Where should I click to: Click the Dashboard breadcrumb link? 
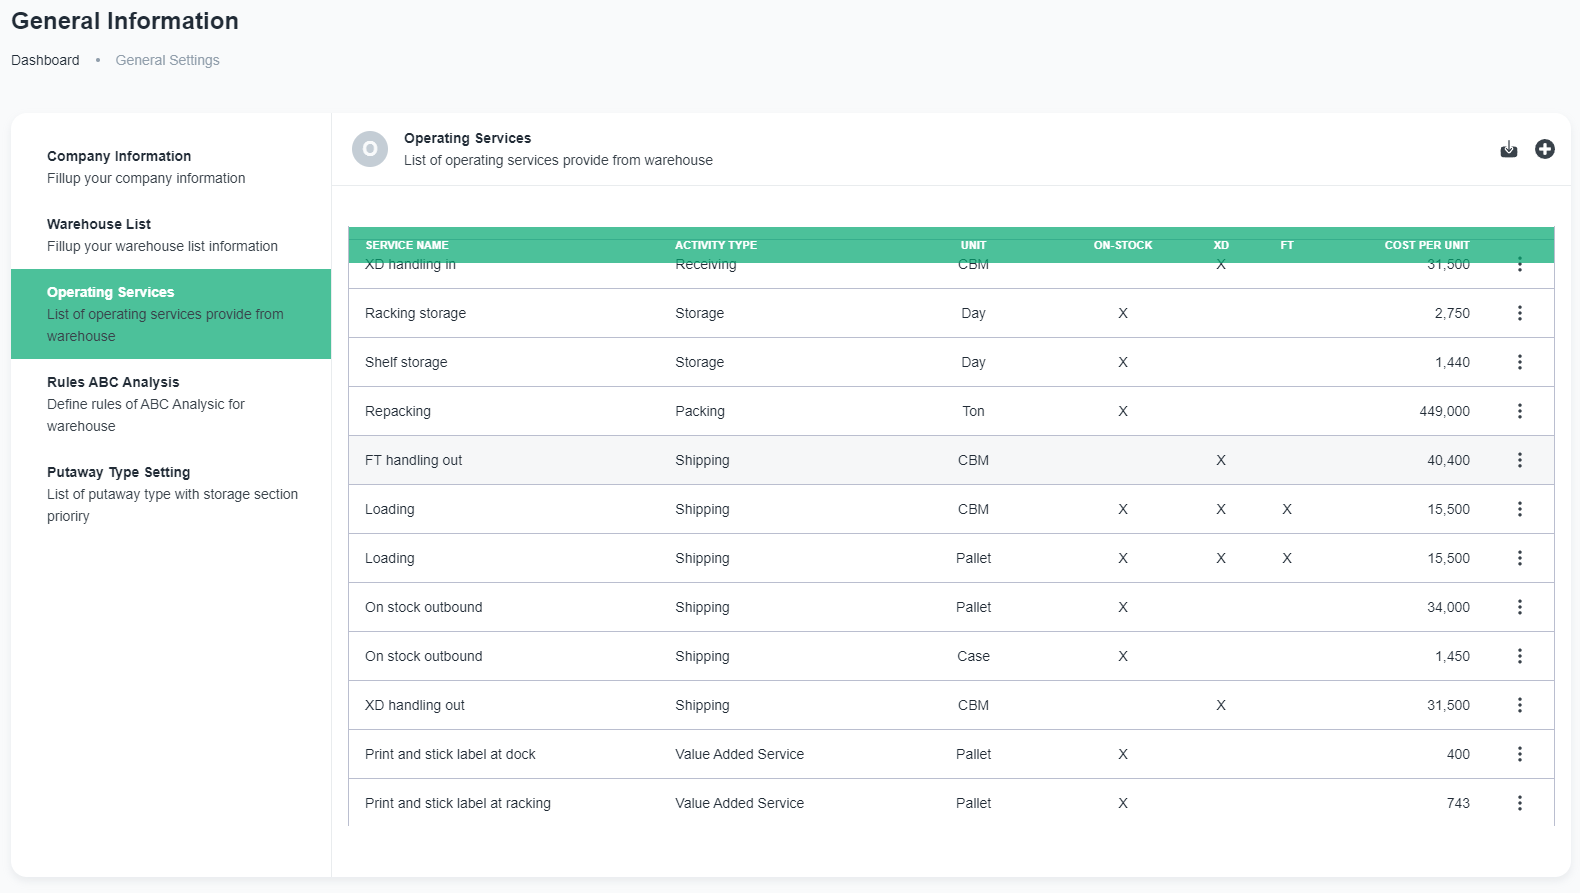coord(45,60)
